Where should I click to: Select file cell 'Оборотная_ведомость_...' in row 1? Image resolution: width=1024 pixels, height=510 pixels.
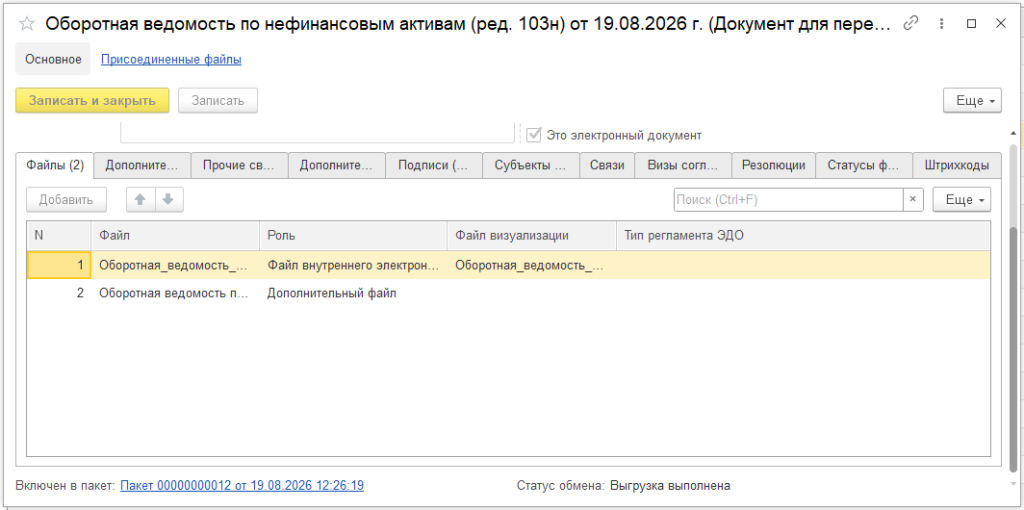point(176,265)
